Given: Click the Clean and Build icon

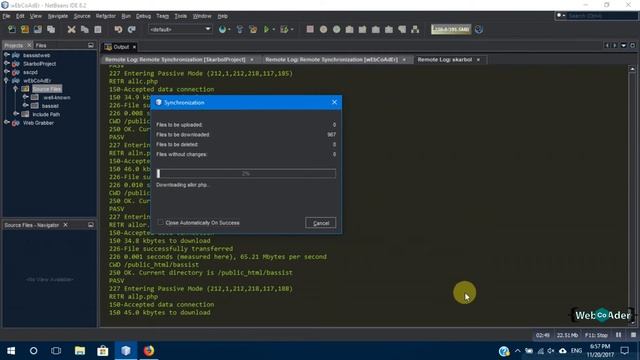Looking at the screenshot, I should pos(253,29).
